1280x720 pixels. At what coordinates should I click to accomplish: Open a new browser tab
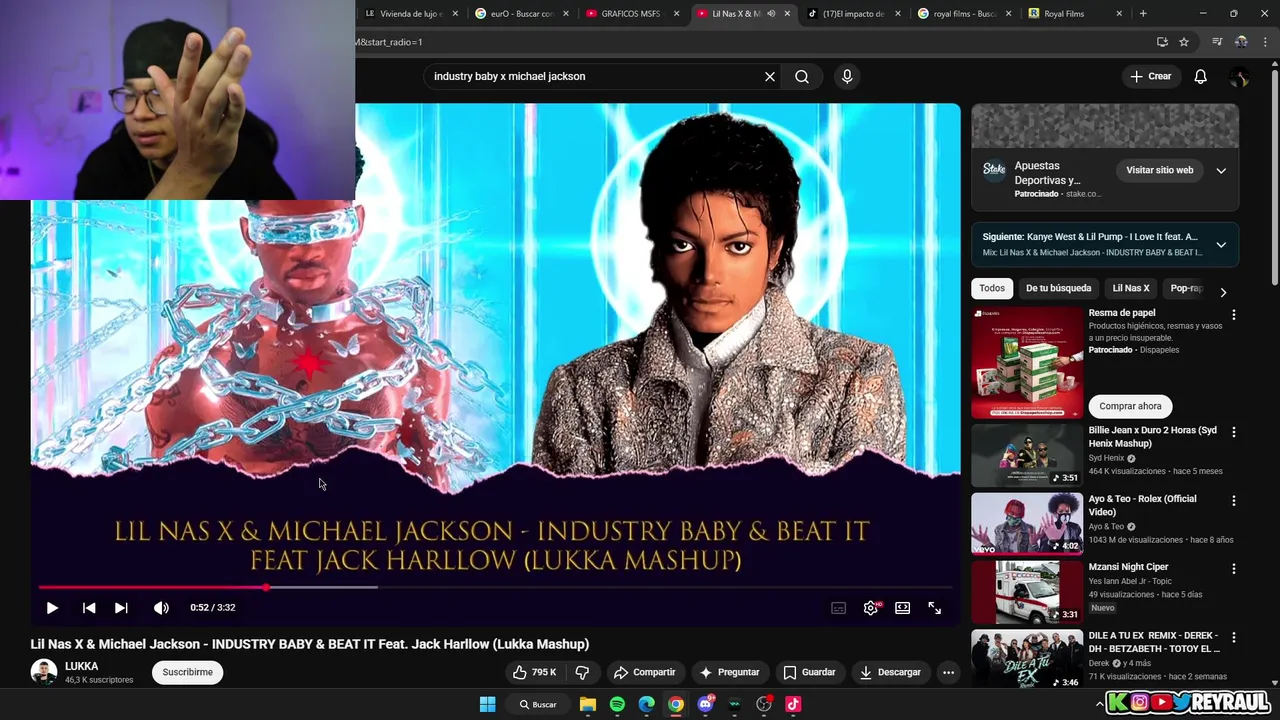(1143, 14)
